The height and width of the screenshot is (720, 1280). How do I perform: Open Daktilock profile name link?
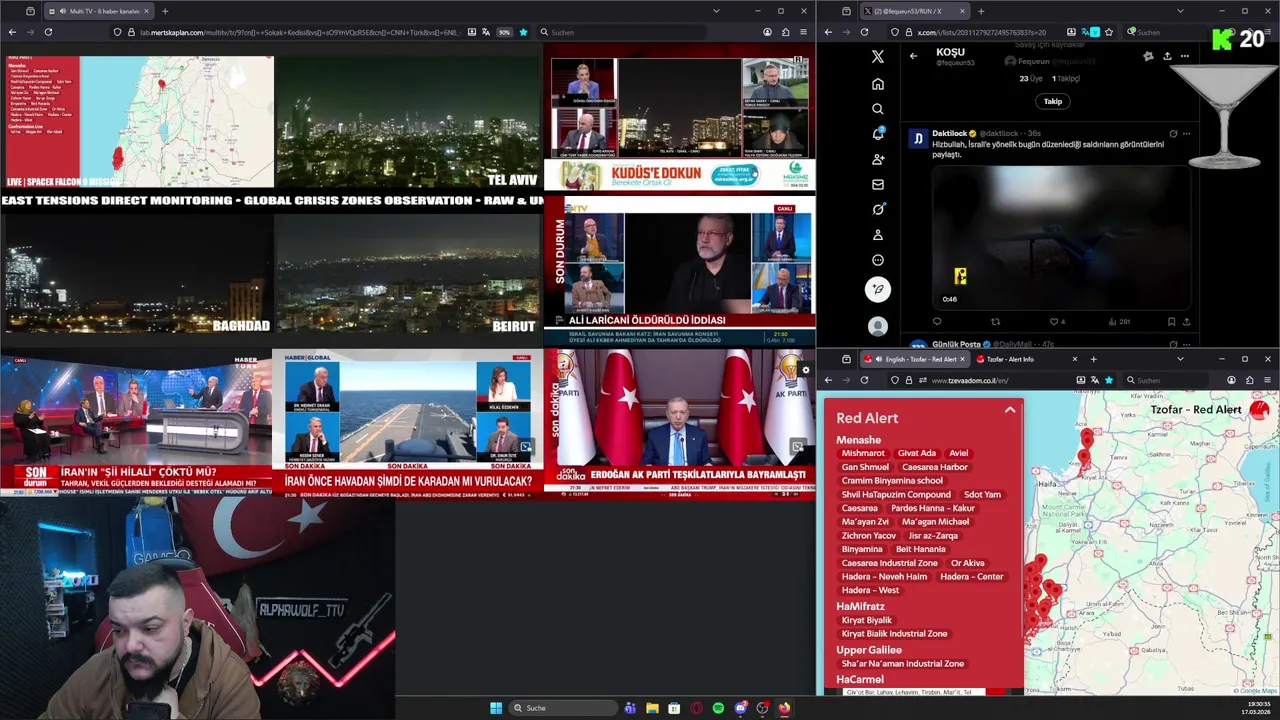point(950,133)
